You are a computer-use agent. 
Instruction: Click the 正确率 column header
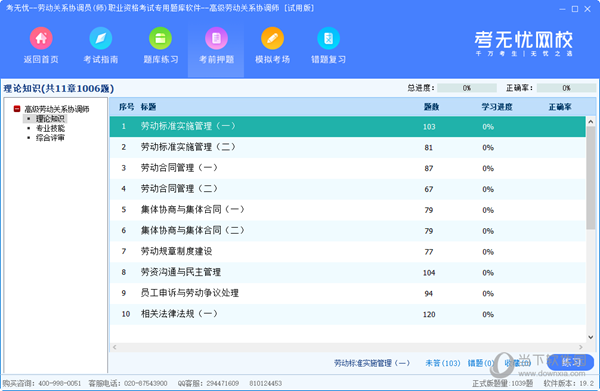(x=560, y=107)
